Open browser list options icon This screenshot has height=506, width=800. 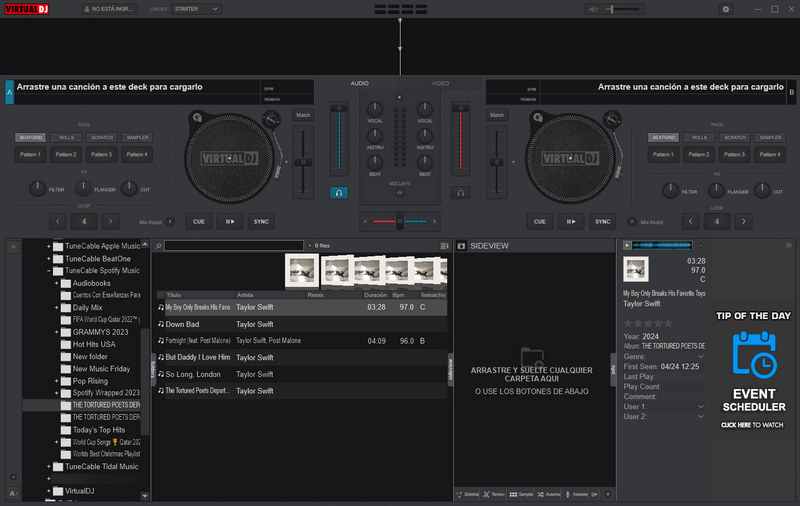(x=444, y=246)
